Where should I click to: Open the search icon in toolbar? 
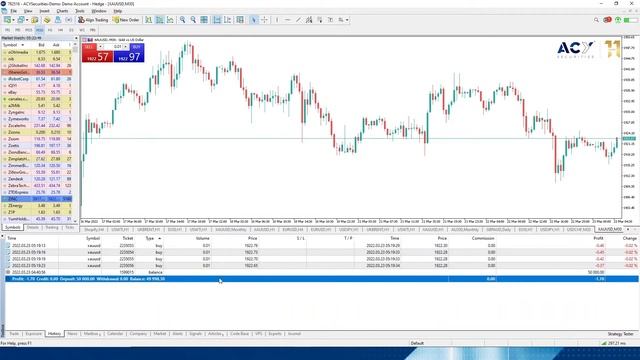coord(596,20)
